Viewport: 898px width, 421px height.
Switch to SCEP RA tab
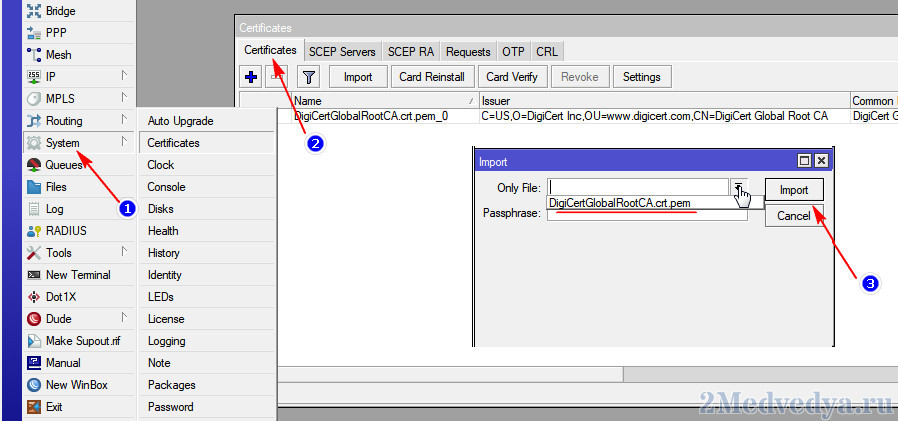click(x=411, y=52)
